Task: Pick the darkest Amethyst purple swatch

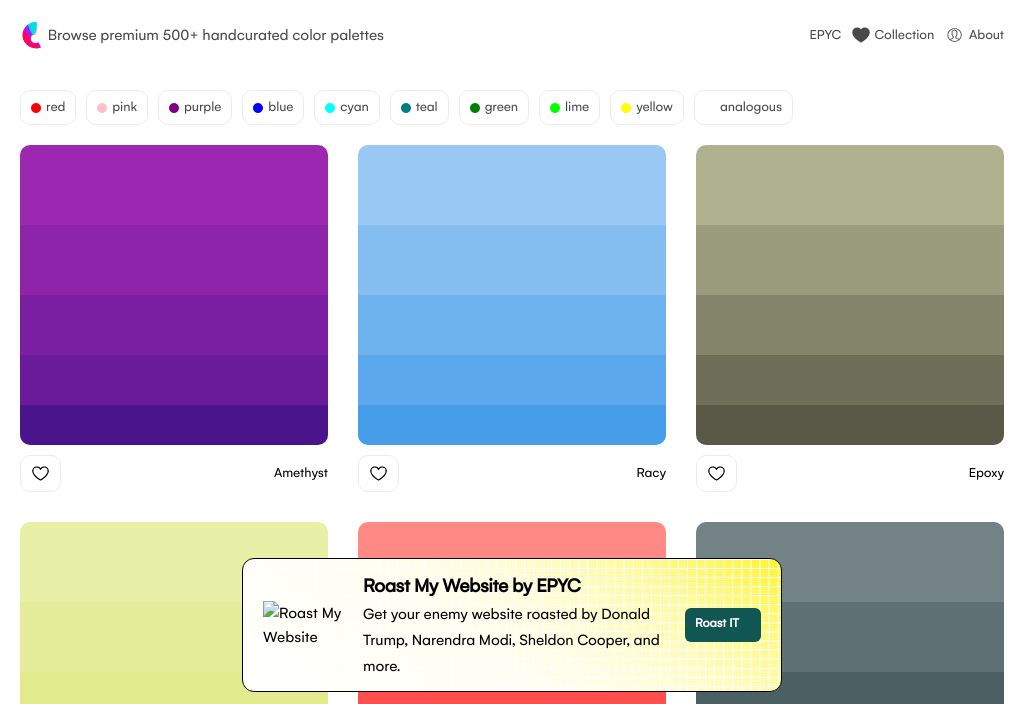Action: [174, 424]
